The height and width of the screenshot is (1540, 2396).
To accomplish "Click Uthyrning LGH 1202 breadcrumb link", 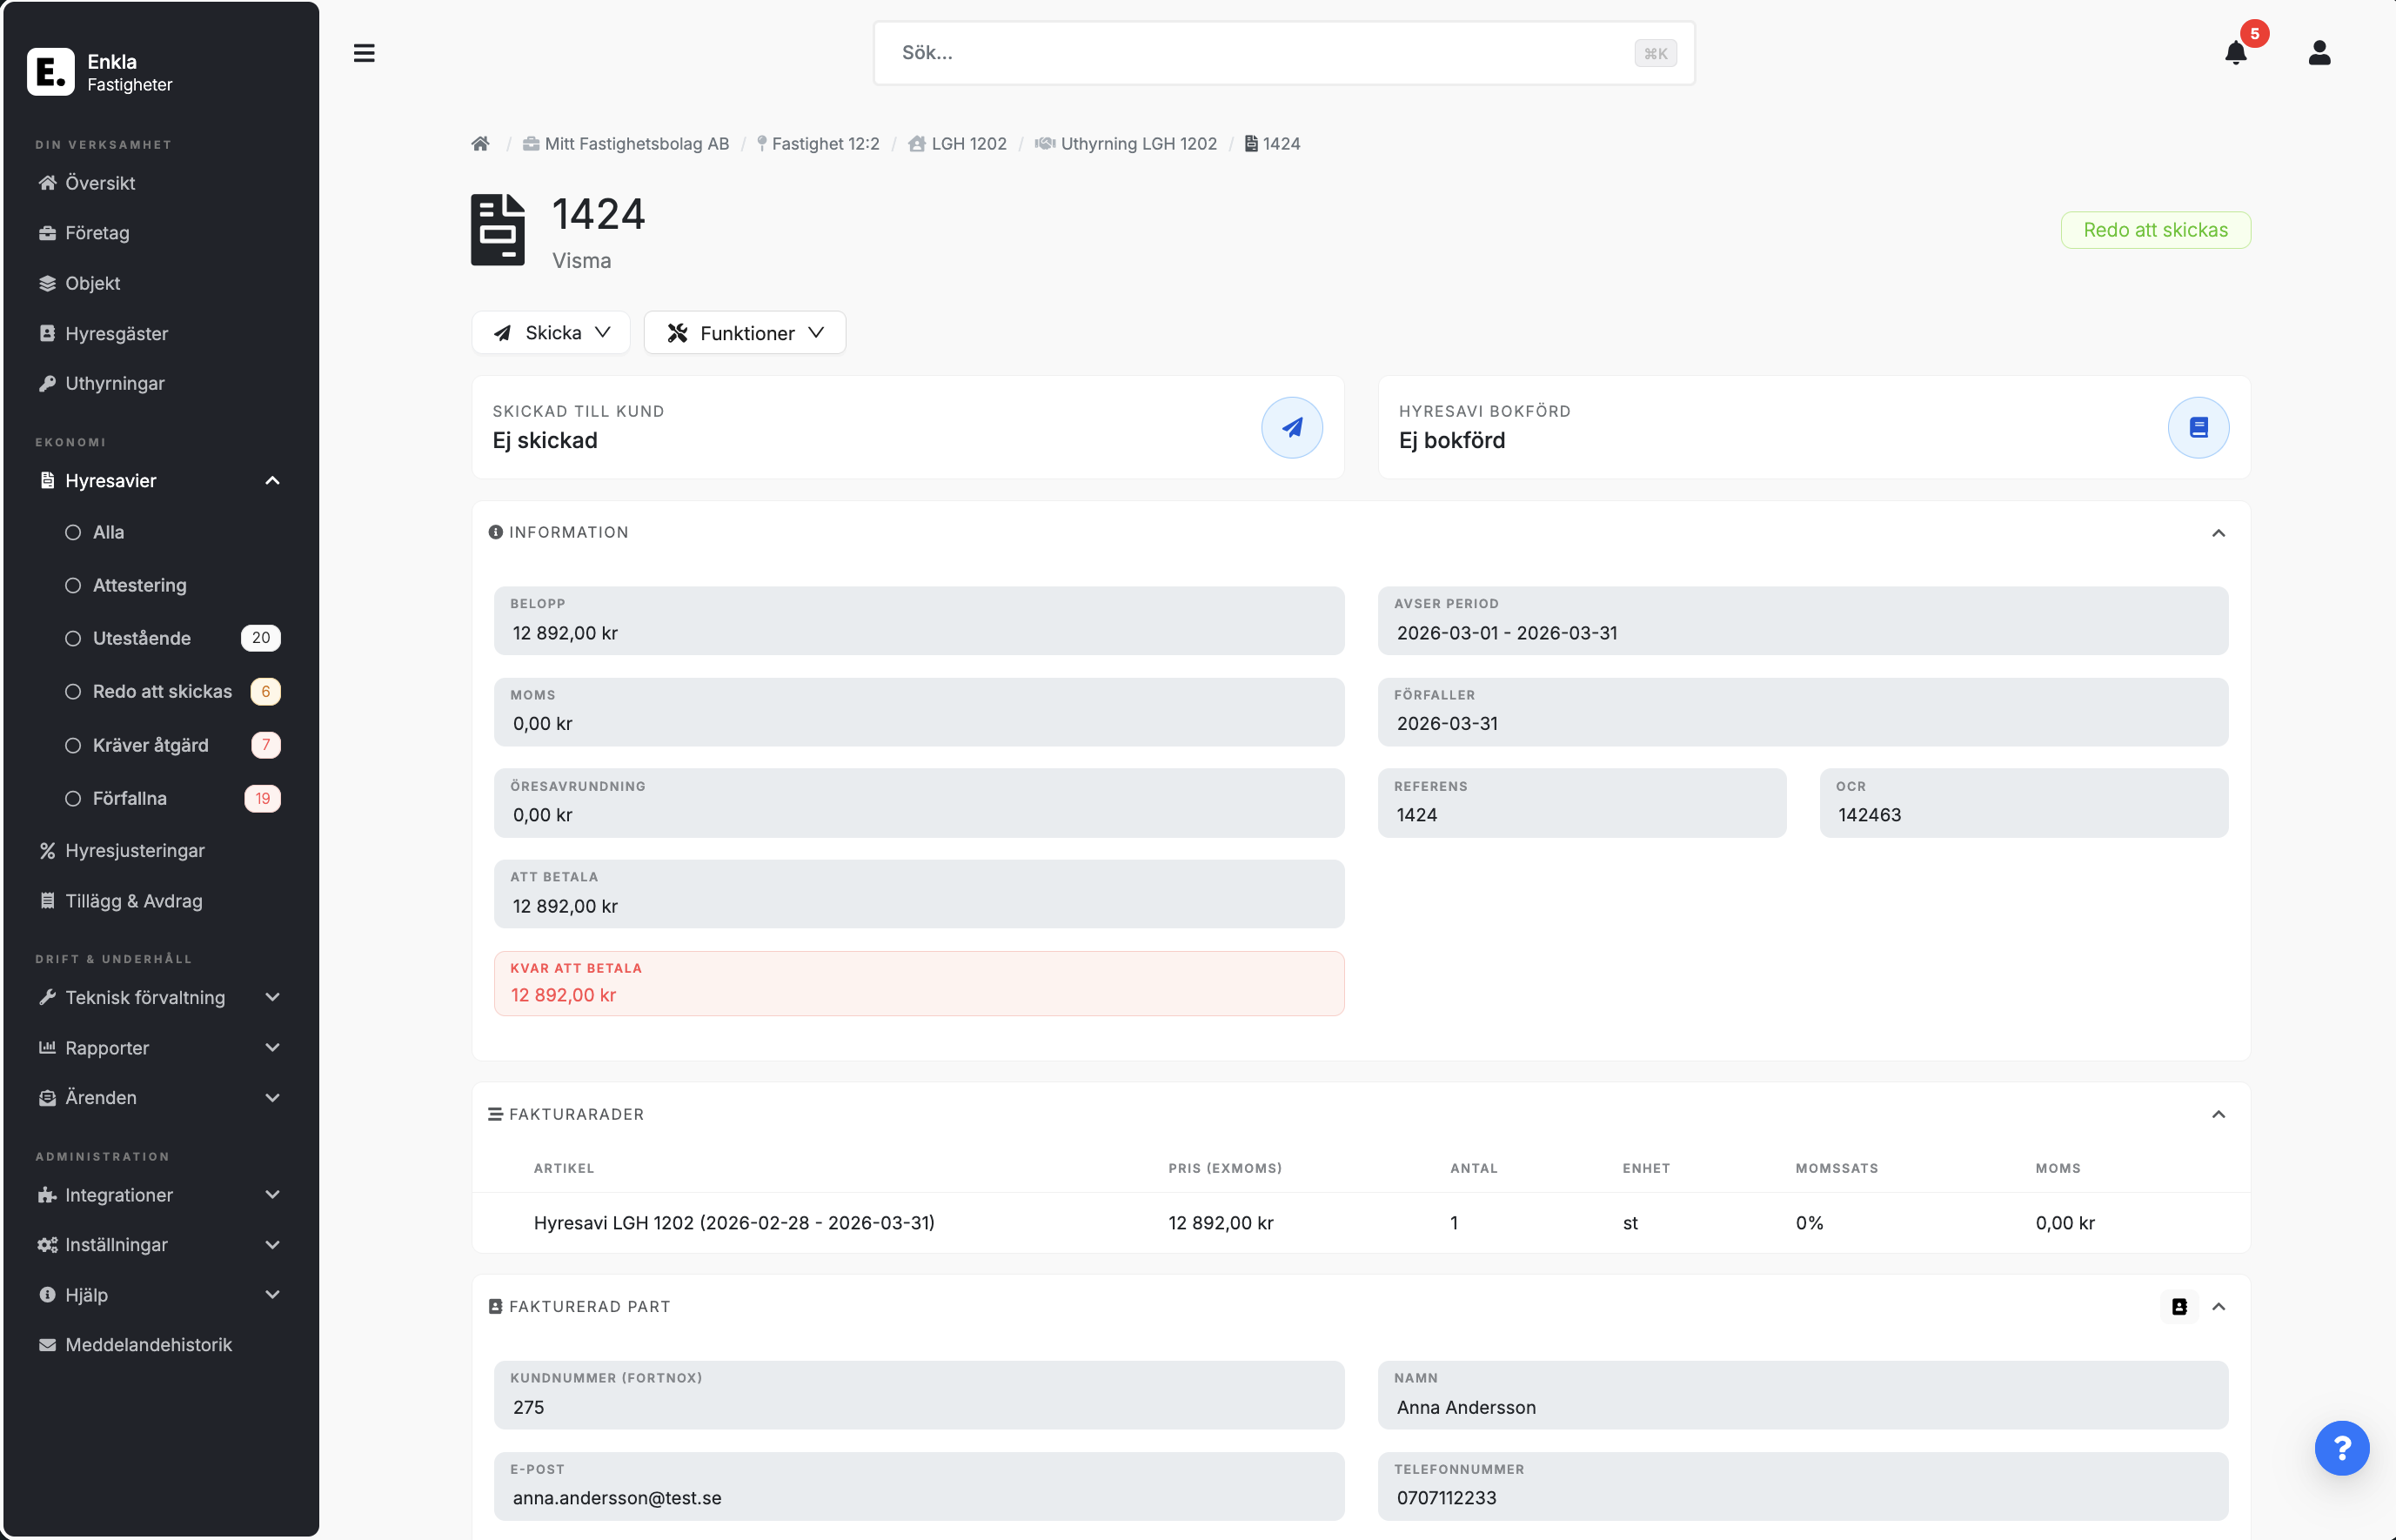I will (x=1138, y=144).
